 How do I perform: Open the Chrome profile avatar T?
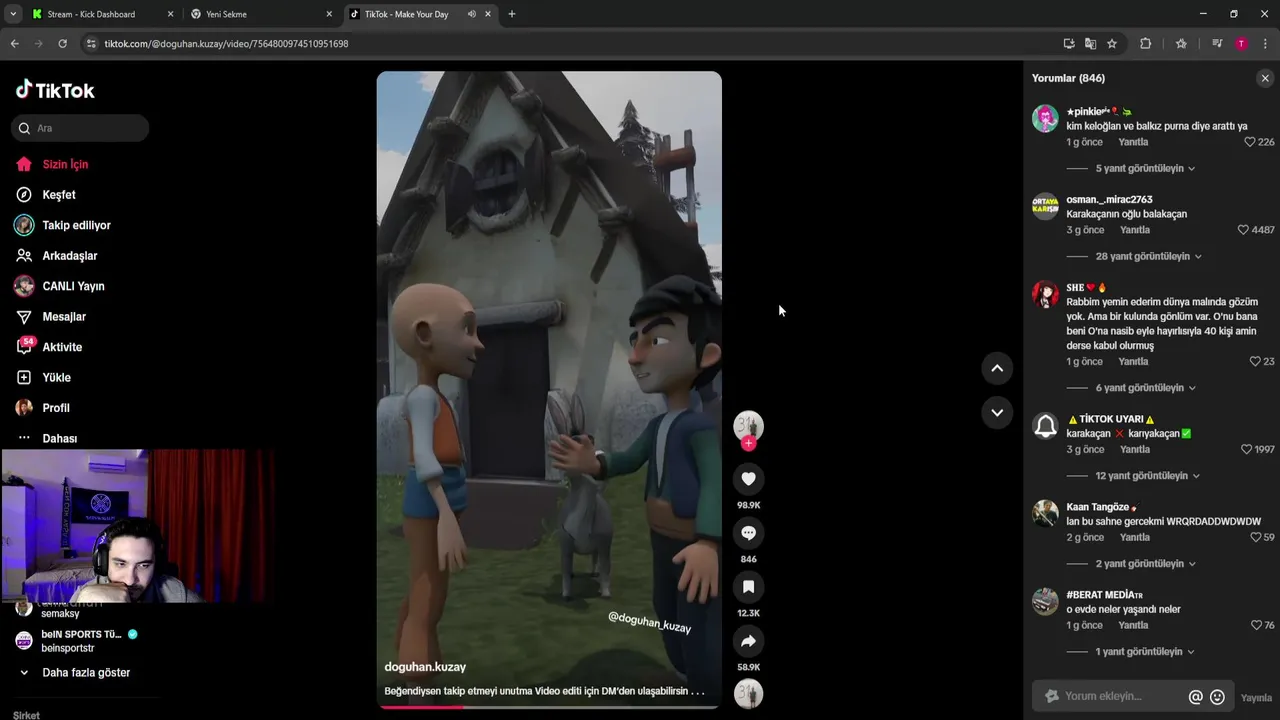[1241, 44]
